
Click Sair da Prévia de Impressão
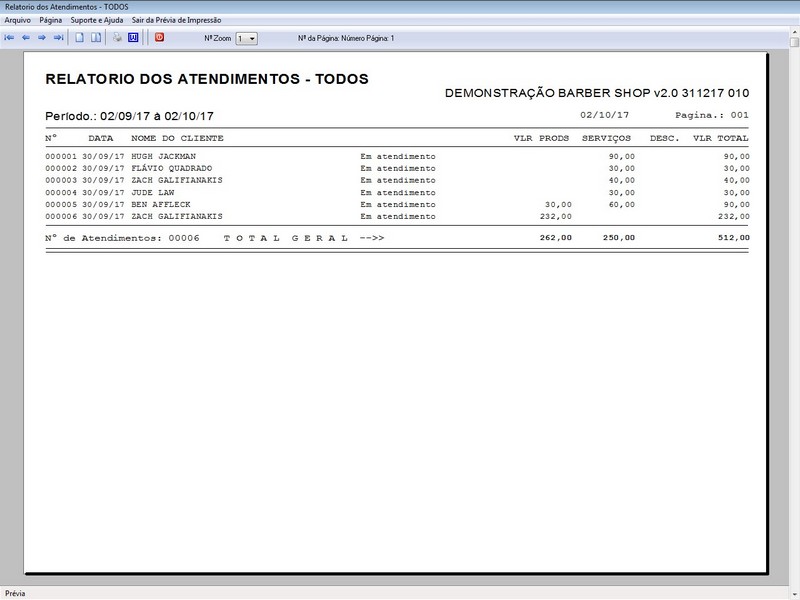(x=177, y=20)
